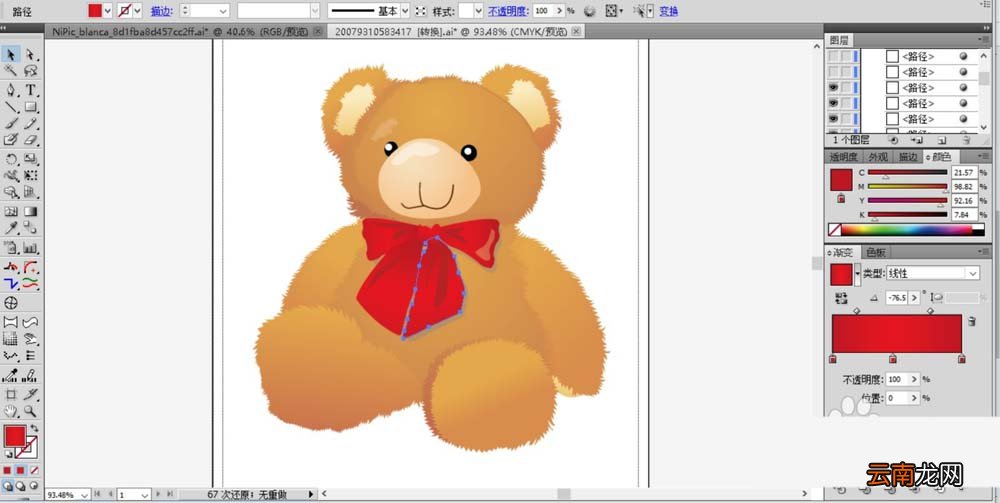Set paint mode to None
1000x503 pixels.
pyautogui.click(x=34, y=470)
